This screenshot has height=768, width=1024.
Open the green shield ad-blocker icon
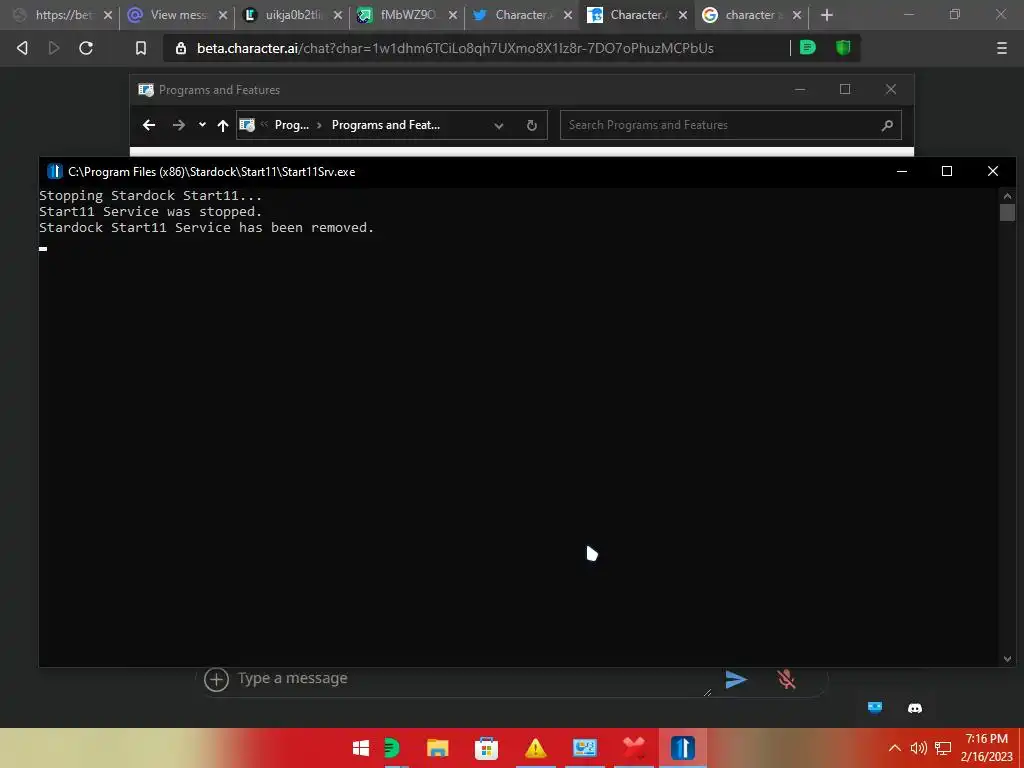pyautogui.click(x=843, y=47)
